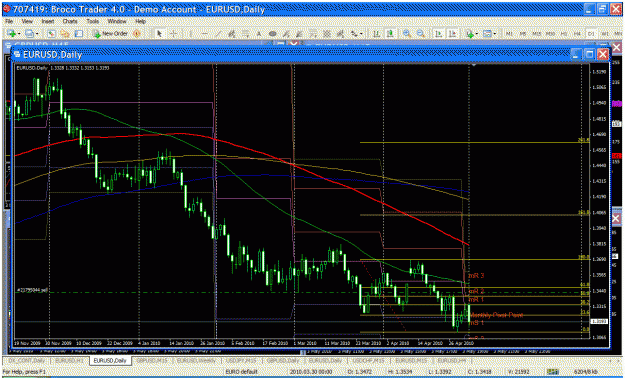Viewport: 625px width, 378px height.
Task: Switch to M30 timeframe
Action: (x=550, y=34)
